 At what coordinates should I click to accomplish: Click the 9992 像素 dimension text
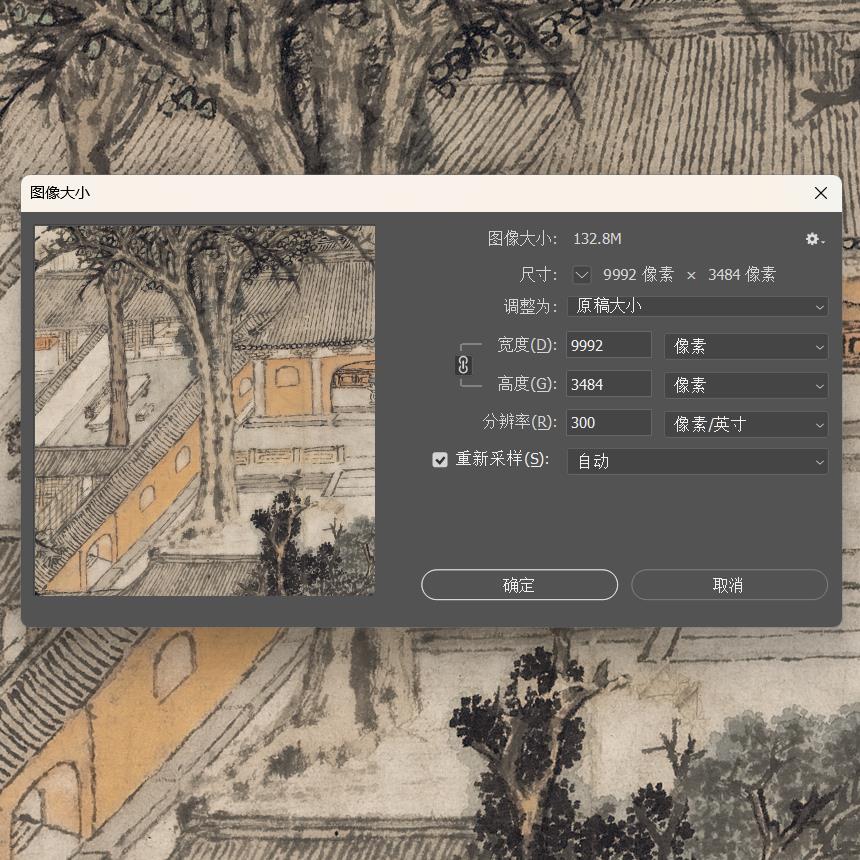pyautogui.click(x=638, y=274)
